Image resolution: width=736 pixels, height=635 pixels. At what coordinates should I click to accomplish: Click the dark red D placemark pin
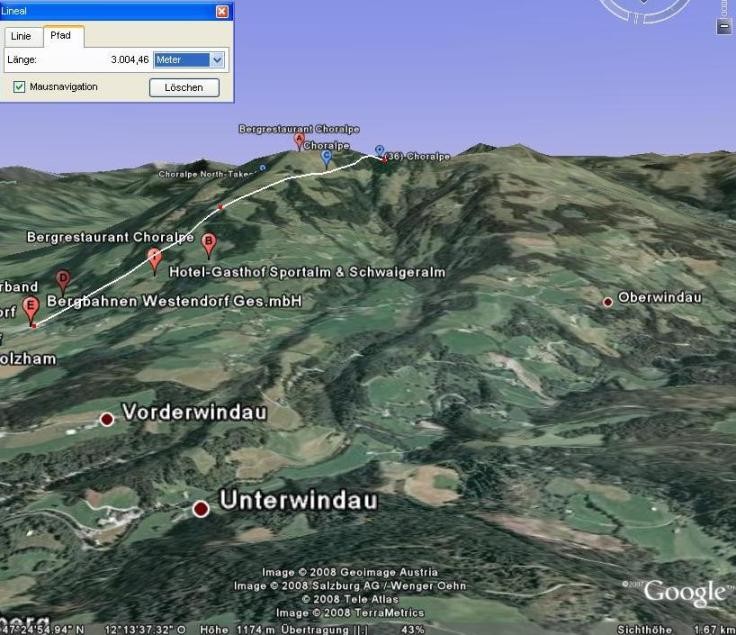63,279
